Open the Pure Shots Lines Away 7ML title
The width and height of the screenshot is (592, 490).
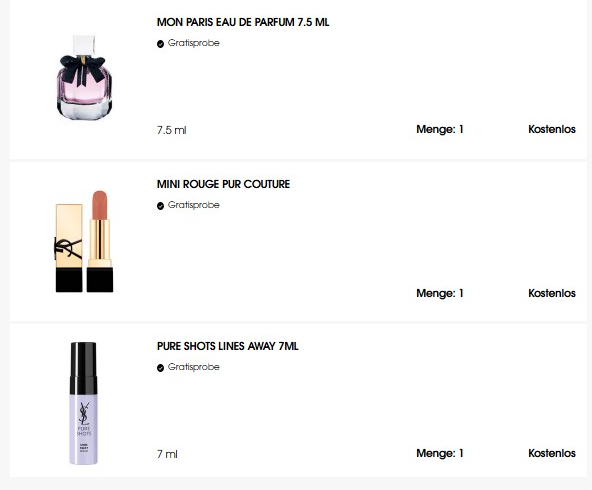[x=228, y=346]
